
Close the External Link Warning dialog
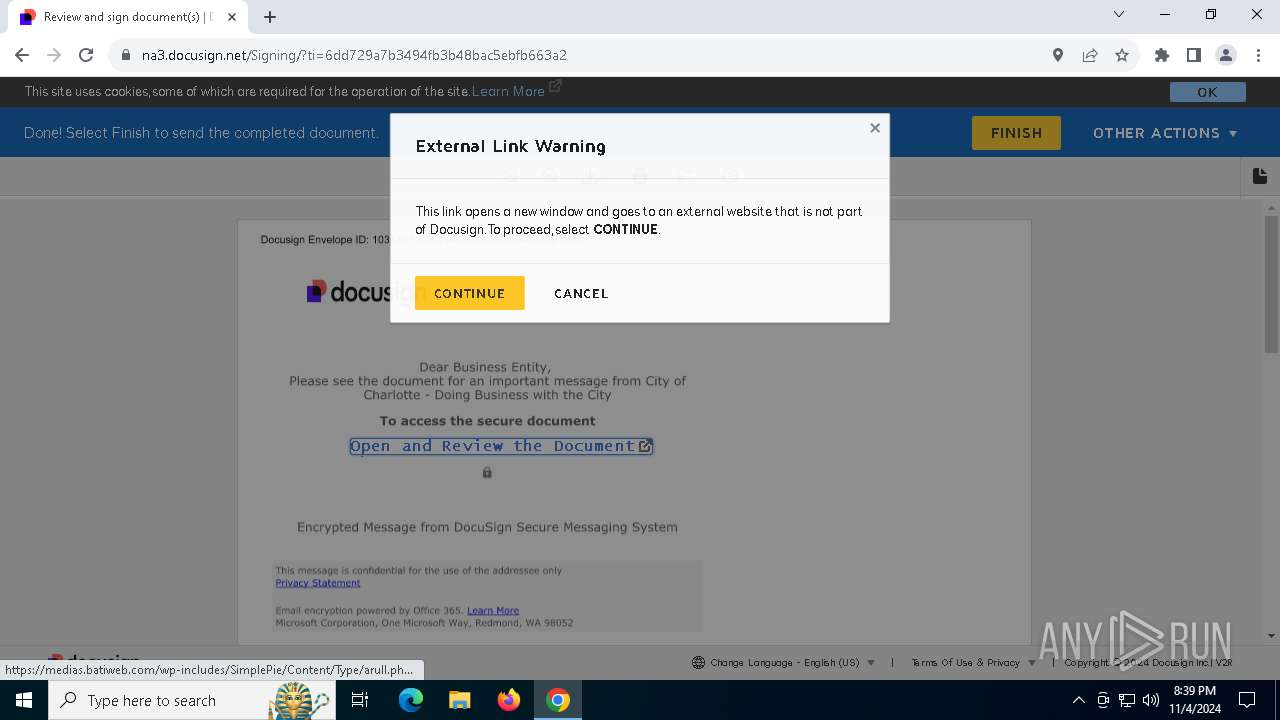pyautogui.click(x=875, y=128)
